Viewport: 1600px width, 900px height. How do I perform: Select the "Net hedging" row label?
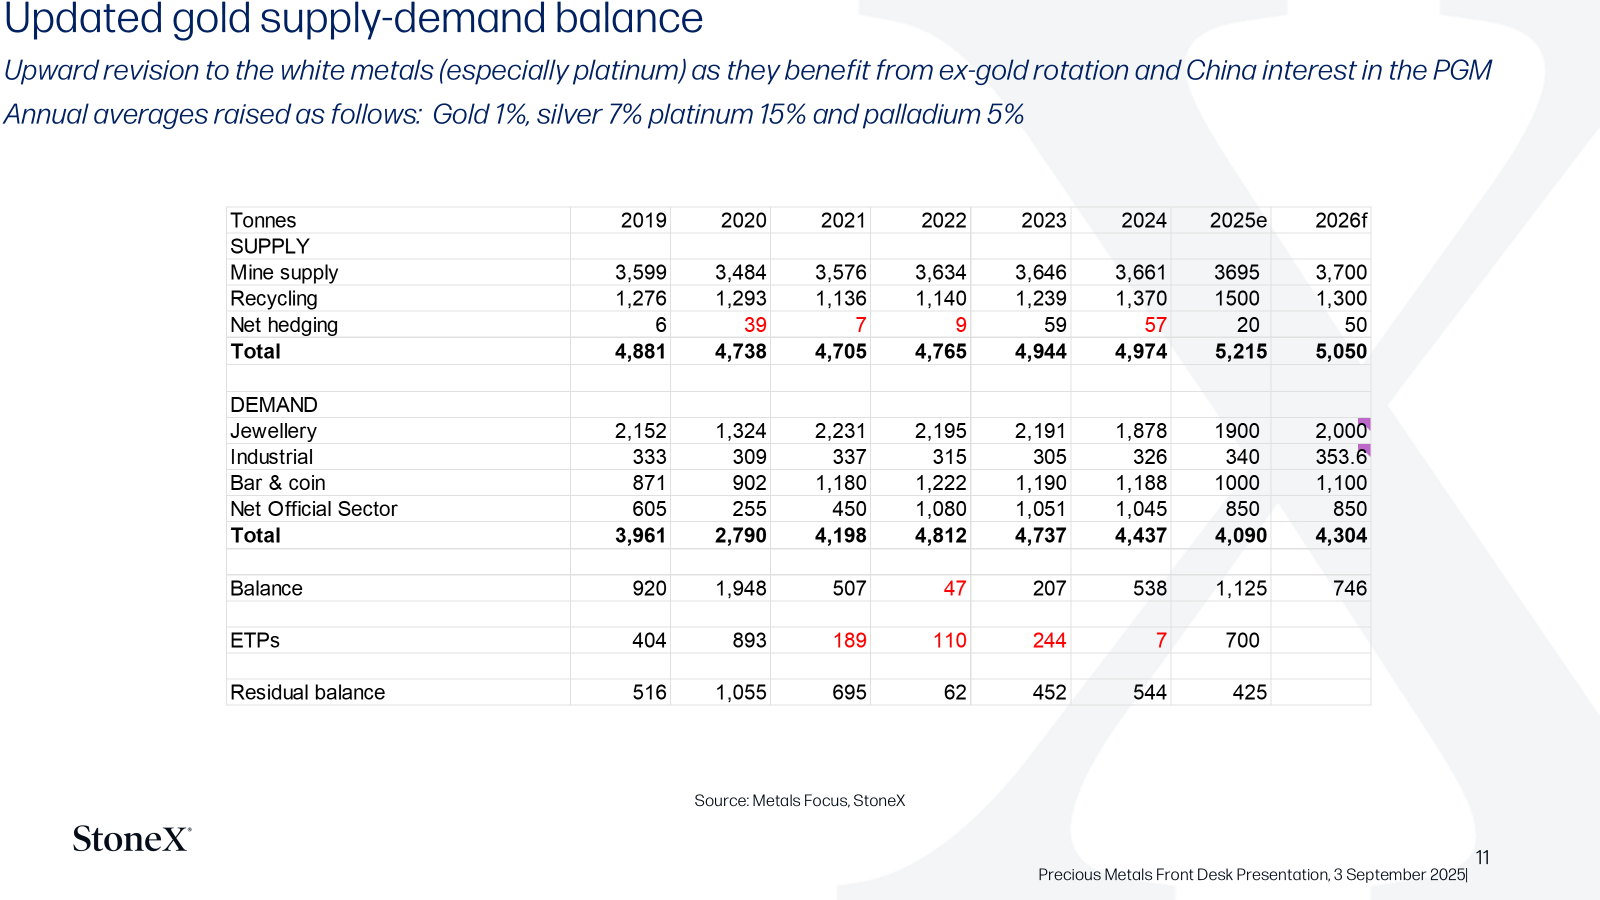(284, 325)
